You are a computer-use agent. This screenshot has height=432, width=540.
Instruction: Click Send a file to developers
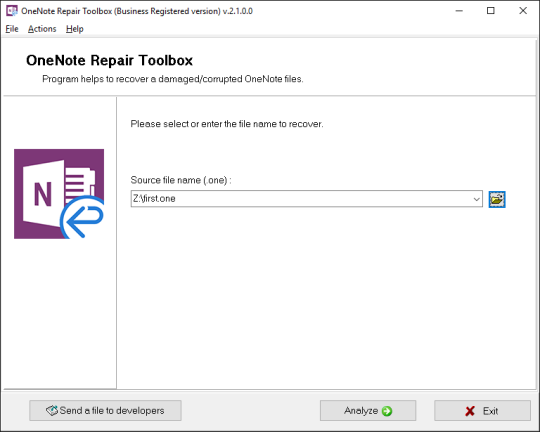click(x=105, y=411)
